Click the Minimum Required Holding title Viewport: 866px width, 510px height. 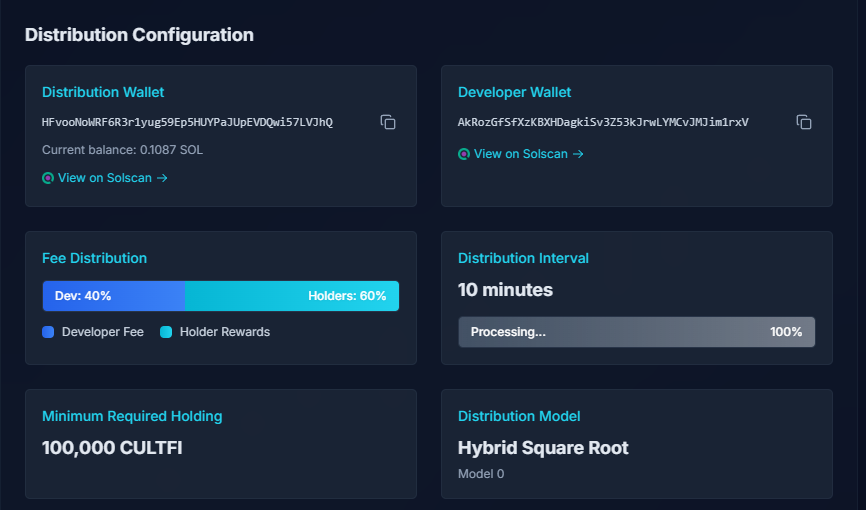pyautogui.click(x=132, y=416)
